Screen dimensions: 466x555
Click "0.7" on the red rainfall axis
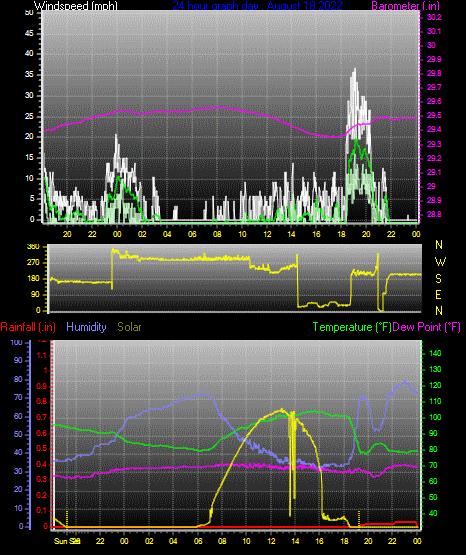[x=42, y=417]
